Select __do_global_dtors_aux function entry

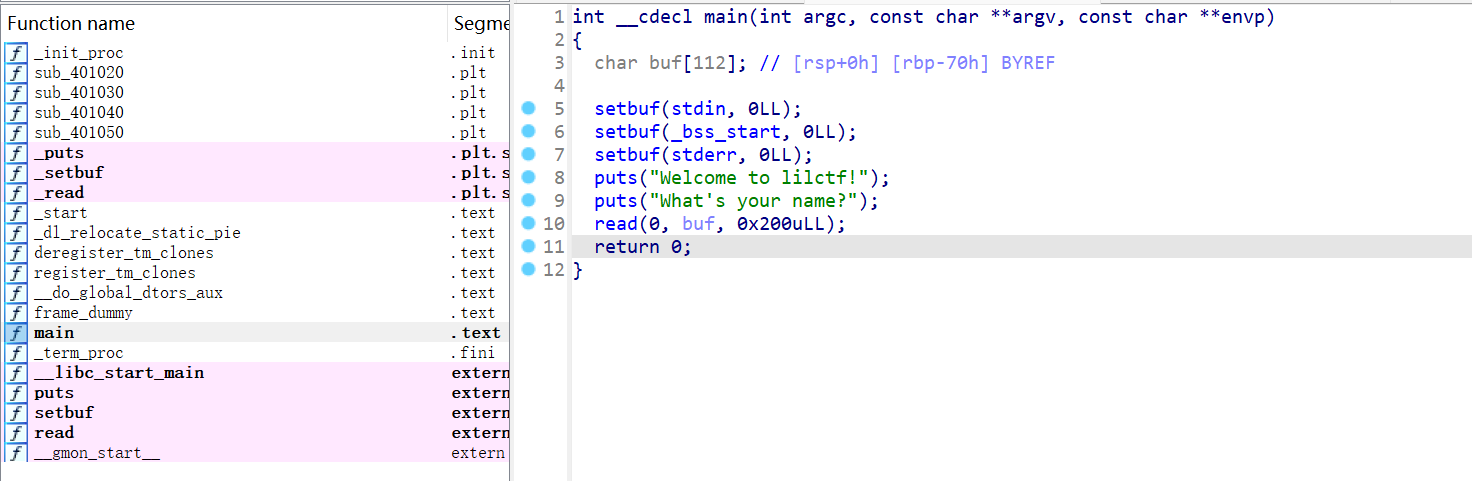click(128, 293)
